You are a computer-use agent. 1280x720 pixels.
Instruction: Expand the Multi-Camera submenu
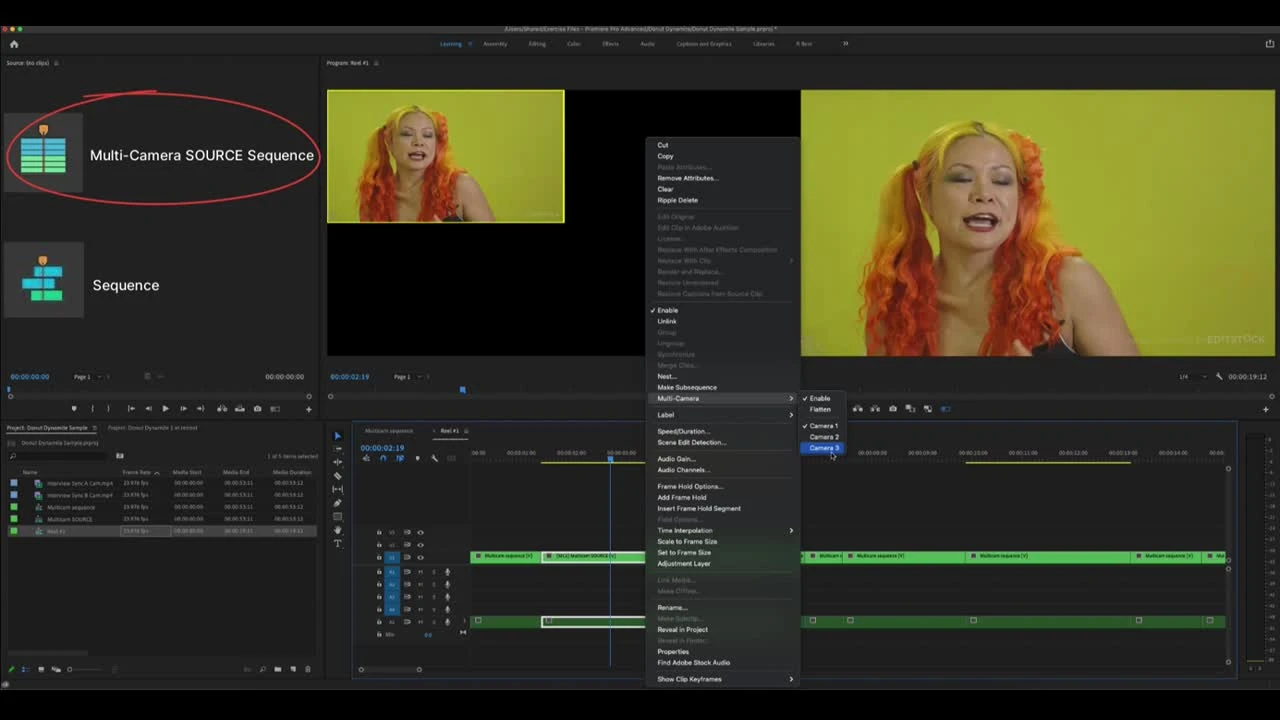723,398
